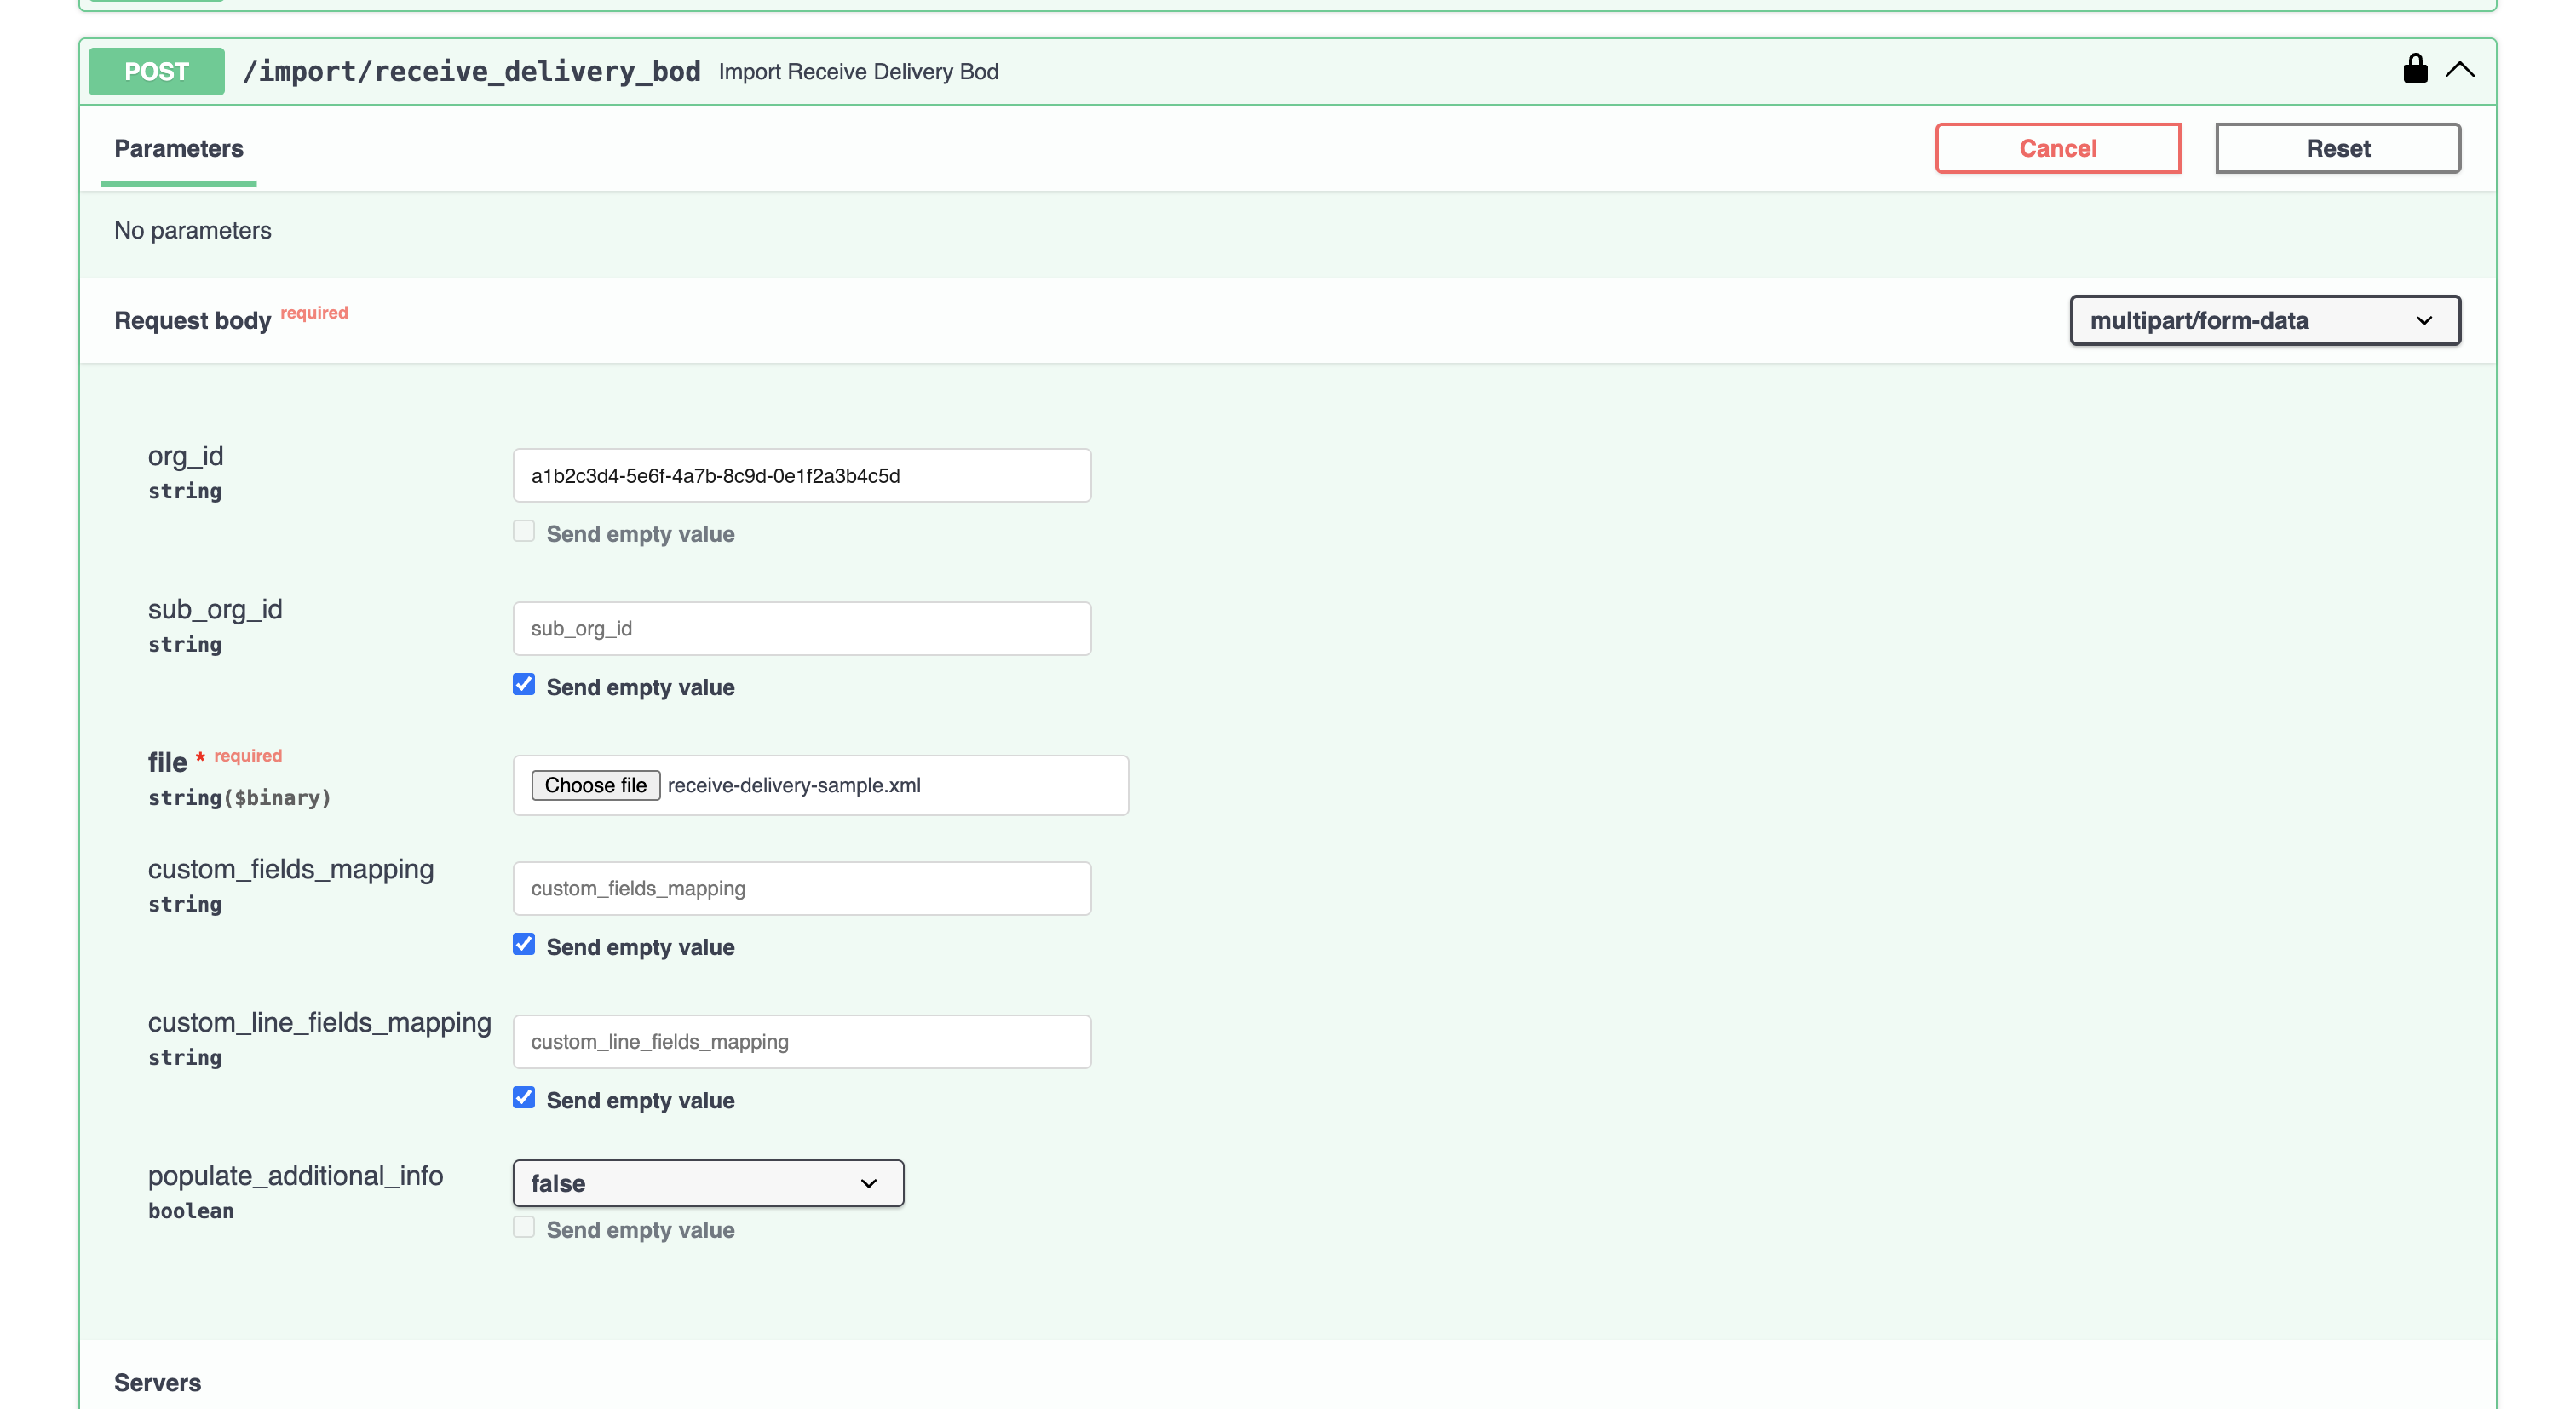This screenshot has width=2576, height=1409.
Task: Click the custom_line_fields_mapping field label
Action: 320,1023
